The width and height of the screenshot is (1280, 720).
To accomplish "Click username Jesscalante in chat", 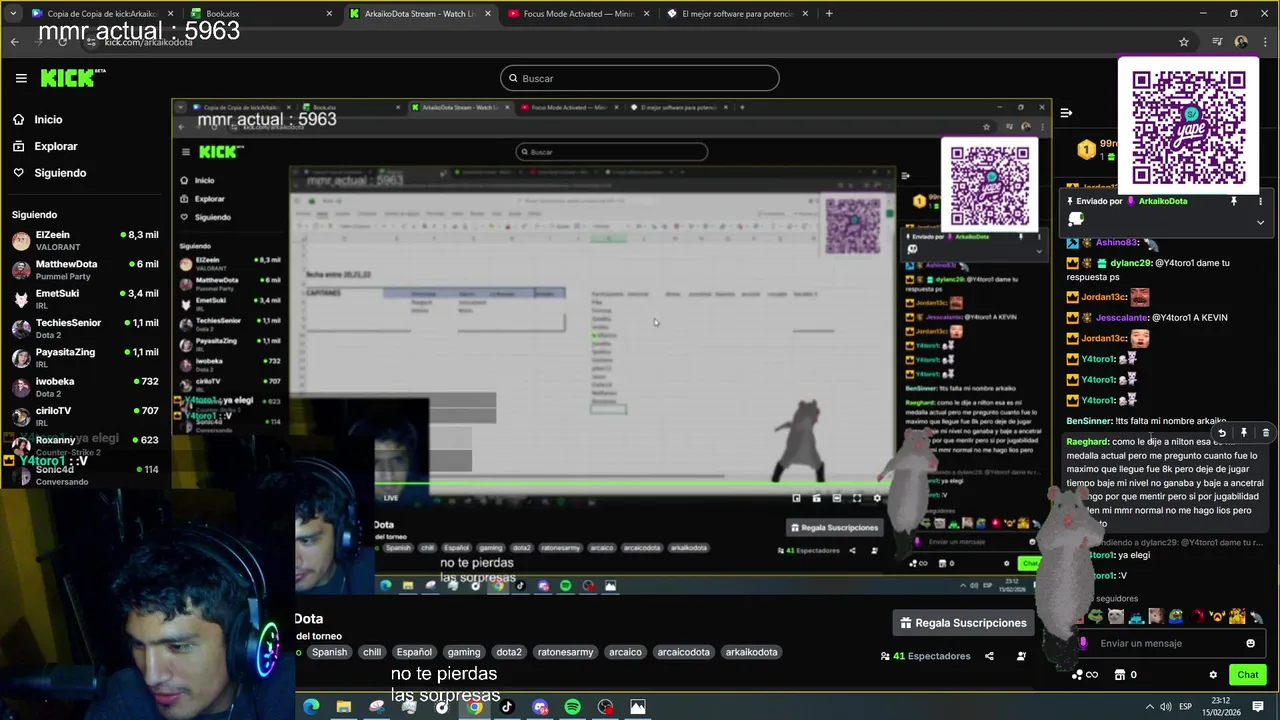I will point(1122,318).
